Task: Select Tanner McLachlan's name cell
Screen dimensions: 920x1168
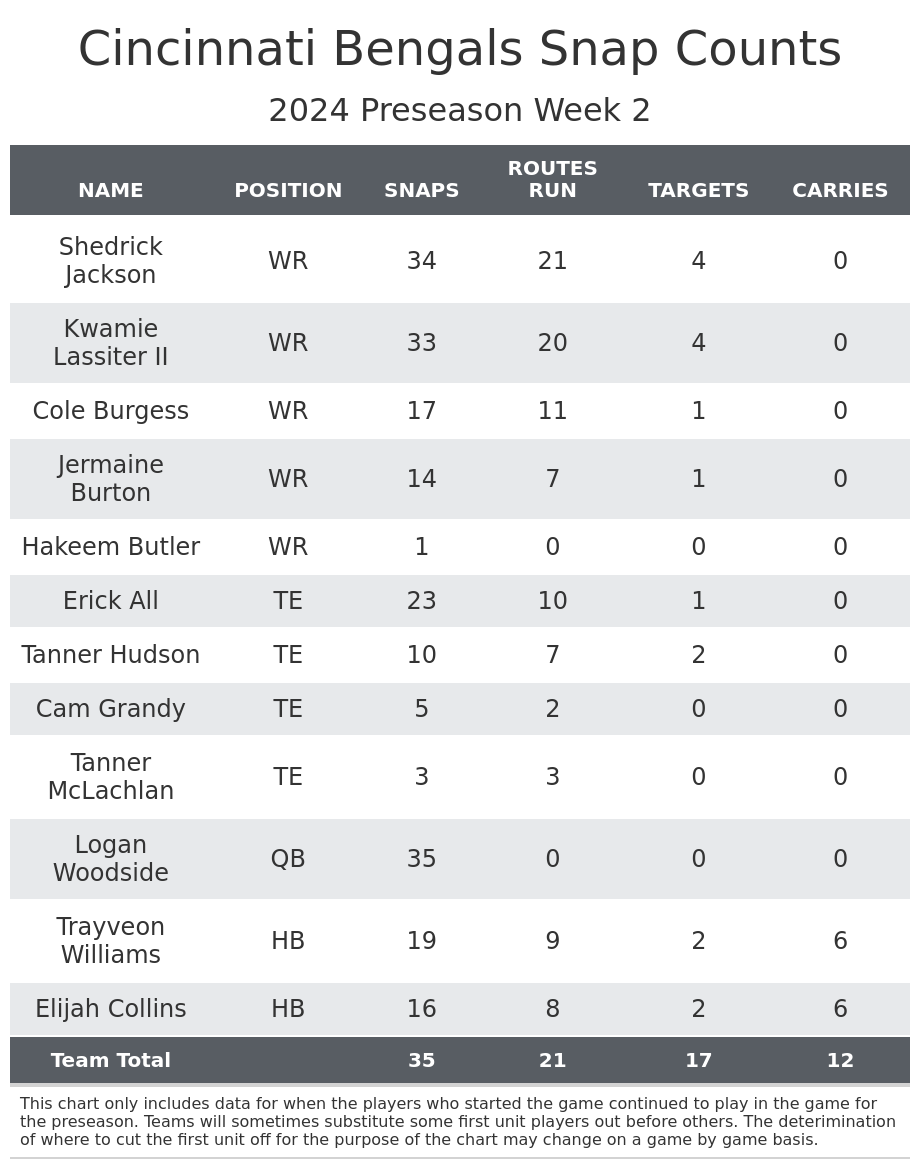Action: [x=111, y=778]
